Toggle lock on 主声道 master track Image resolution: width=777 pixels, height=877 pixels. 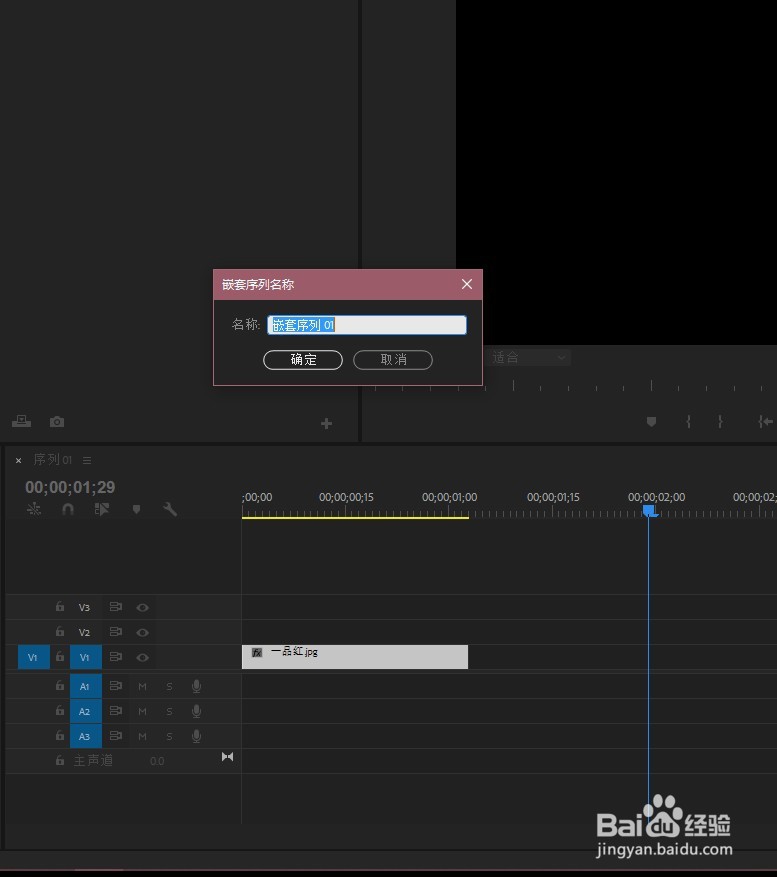[60, 760]
